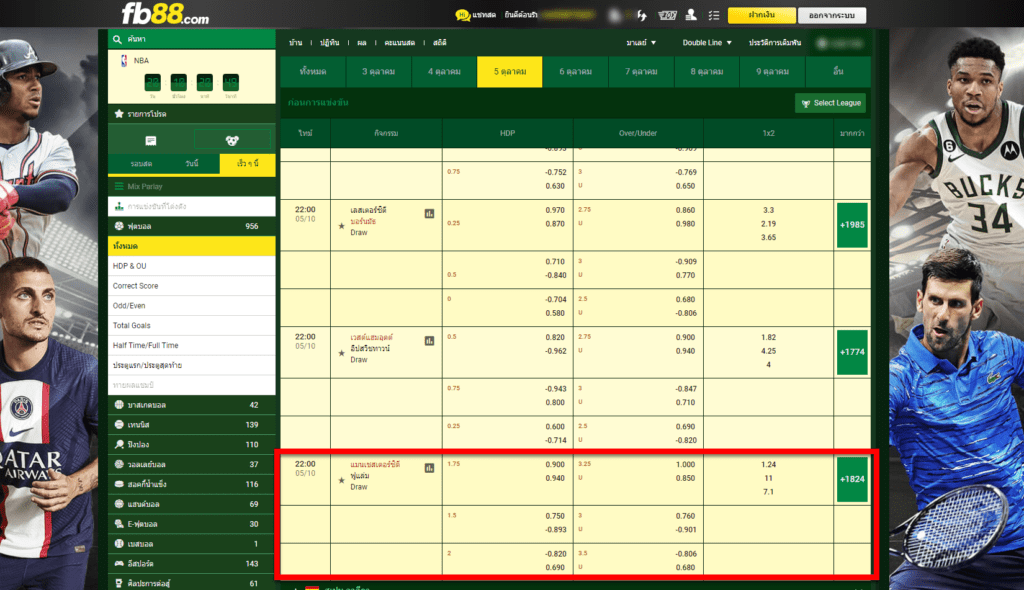Screen dimensions: 1024x590
Task: Select the 6 ตุลาคม date tab
Action: pos(575,72)
